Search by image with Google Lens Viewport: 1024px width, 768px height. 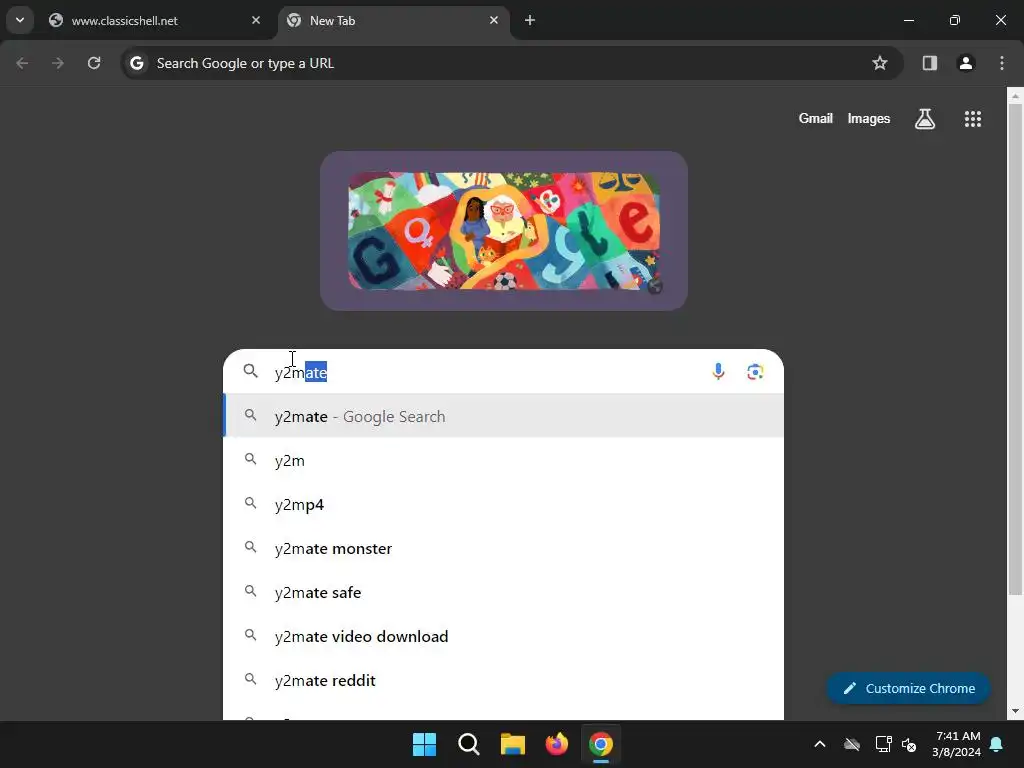click(755, 372)
